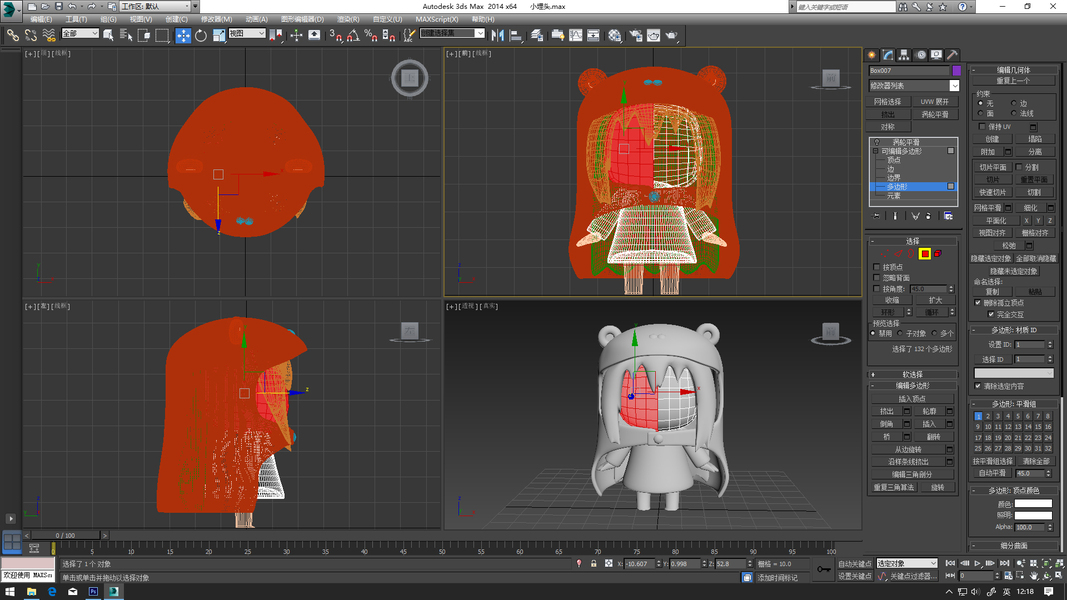The height and width of the screenshot is (600, 1067).
Task: Click the Render Production teapot icon
Action: point(672,35)
